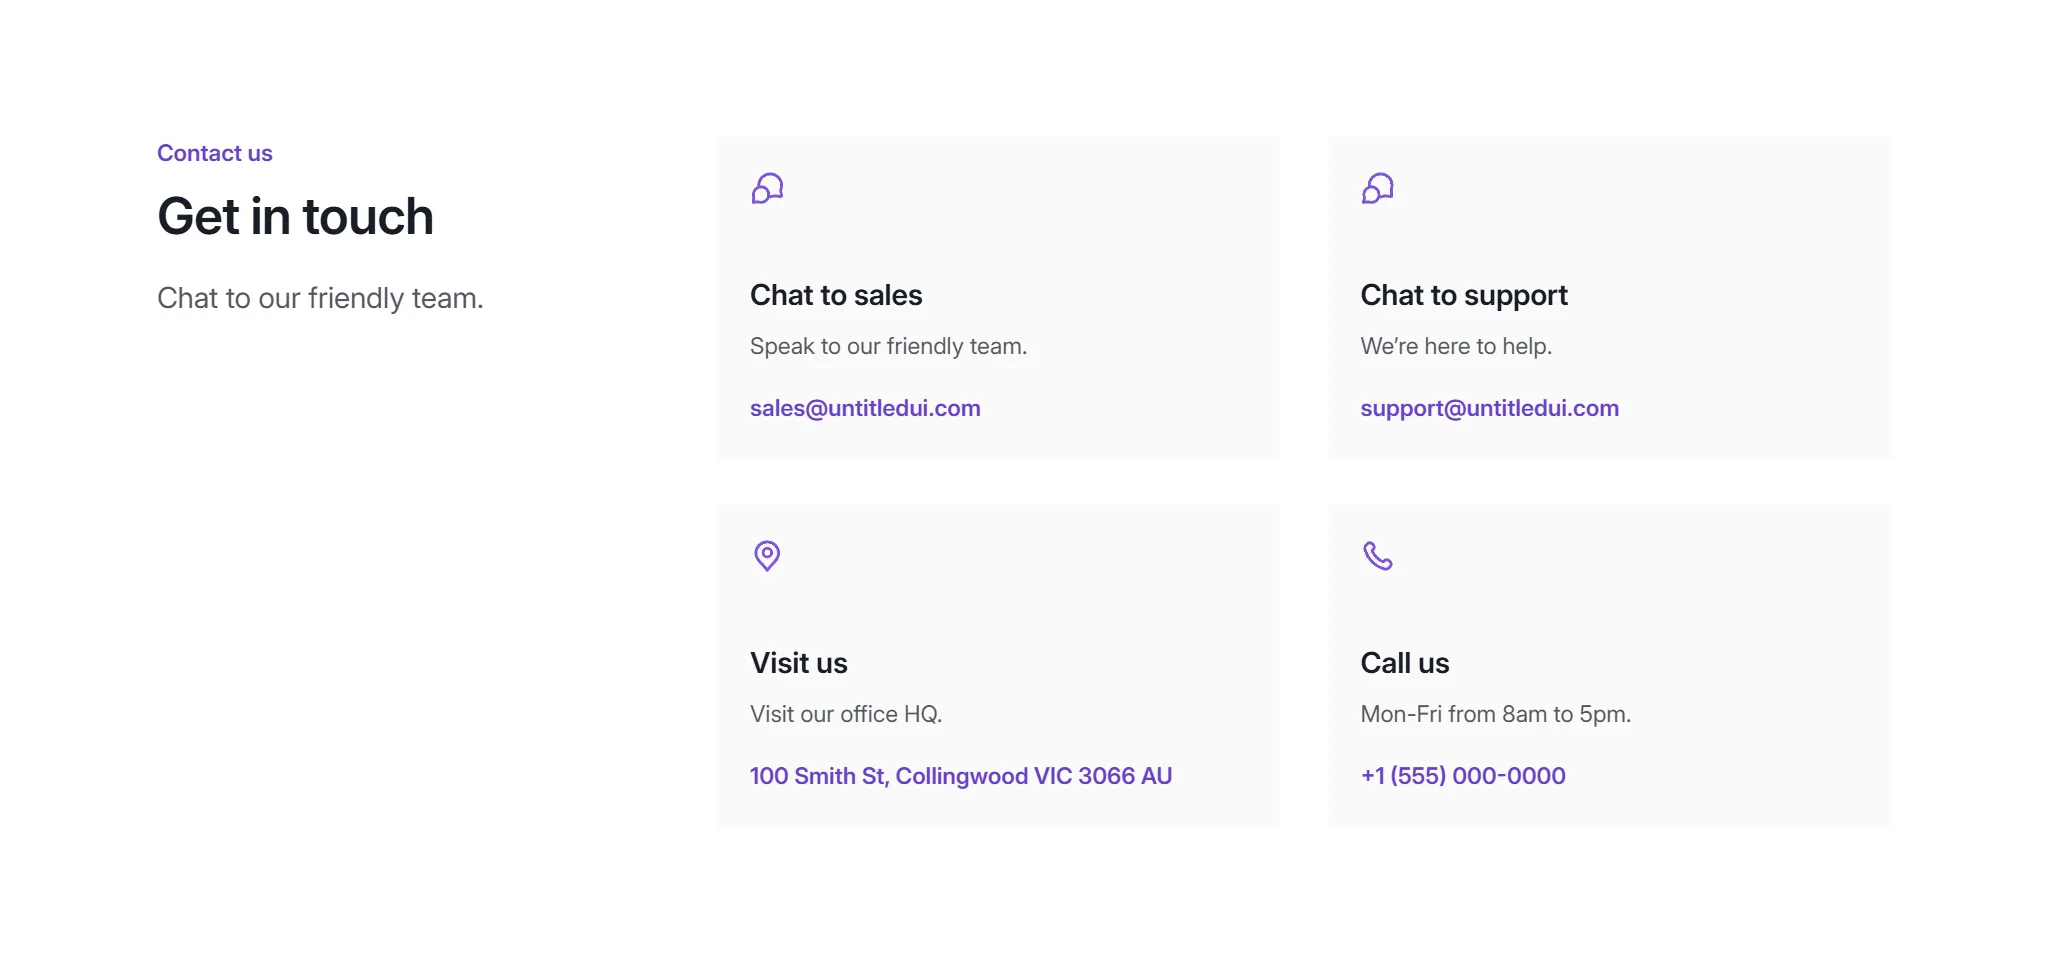Select the Chat to support card title

click(1464, 296)
